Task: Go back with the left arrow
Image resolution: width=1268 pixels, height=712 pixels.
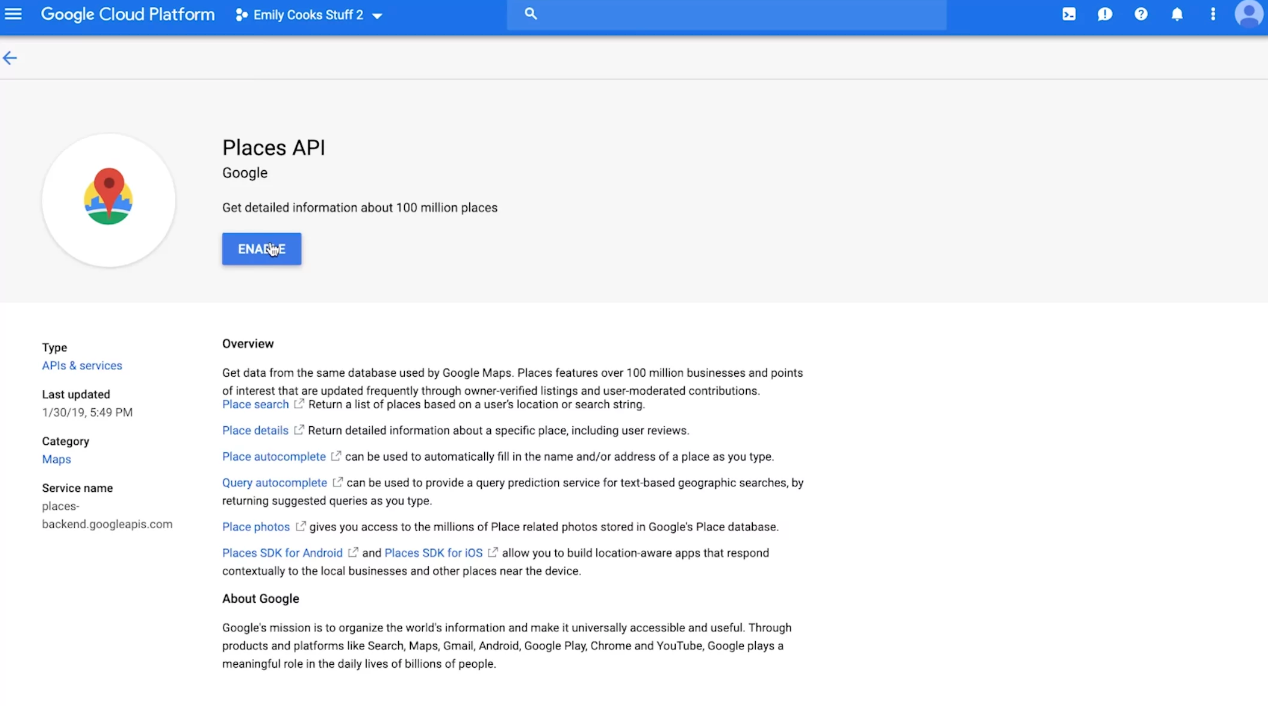Action: (10, 58)
